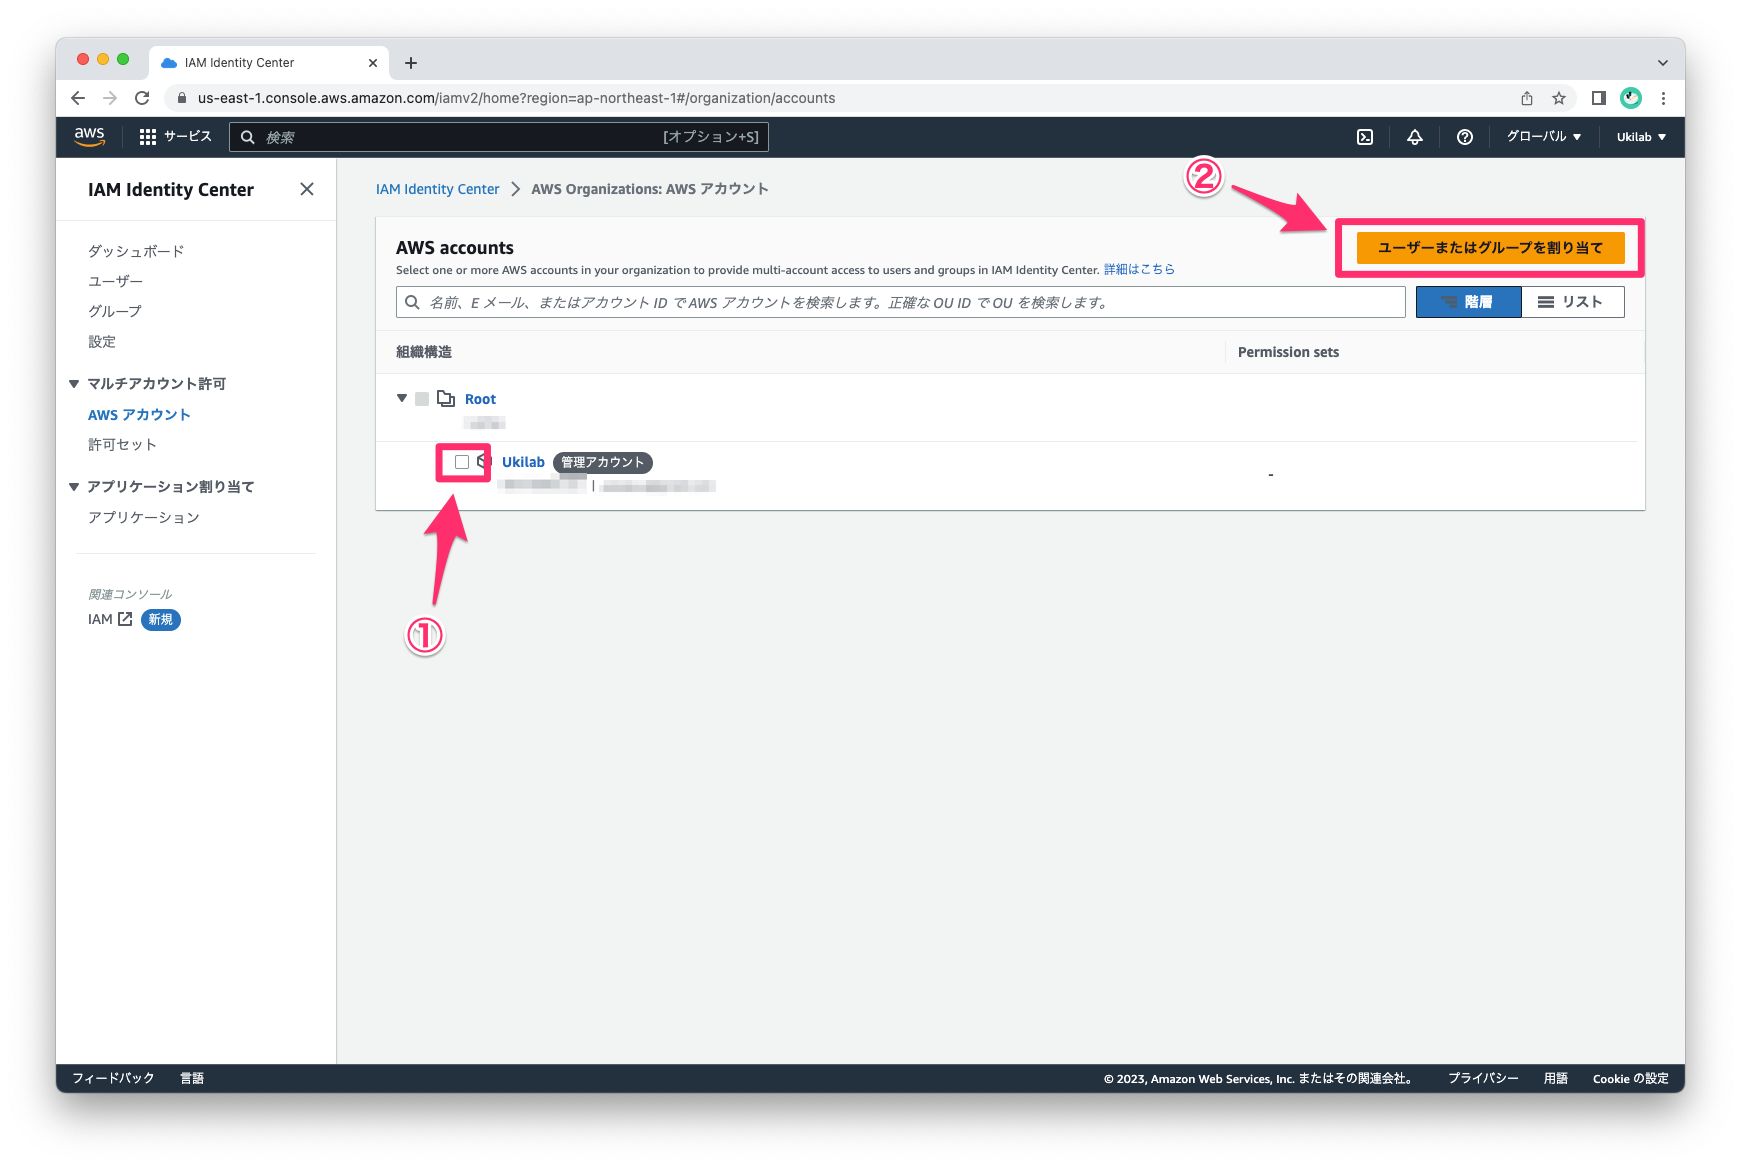Toggle the browser side panel icon
Image resolution: width=1741 pixels, height=1167 pixels.
tap(1599, 98)
